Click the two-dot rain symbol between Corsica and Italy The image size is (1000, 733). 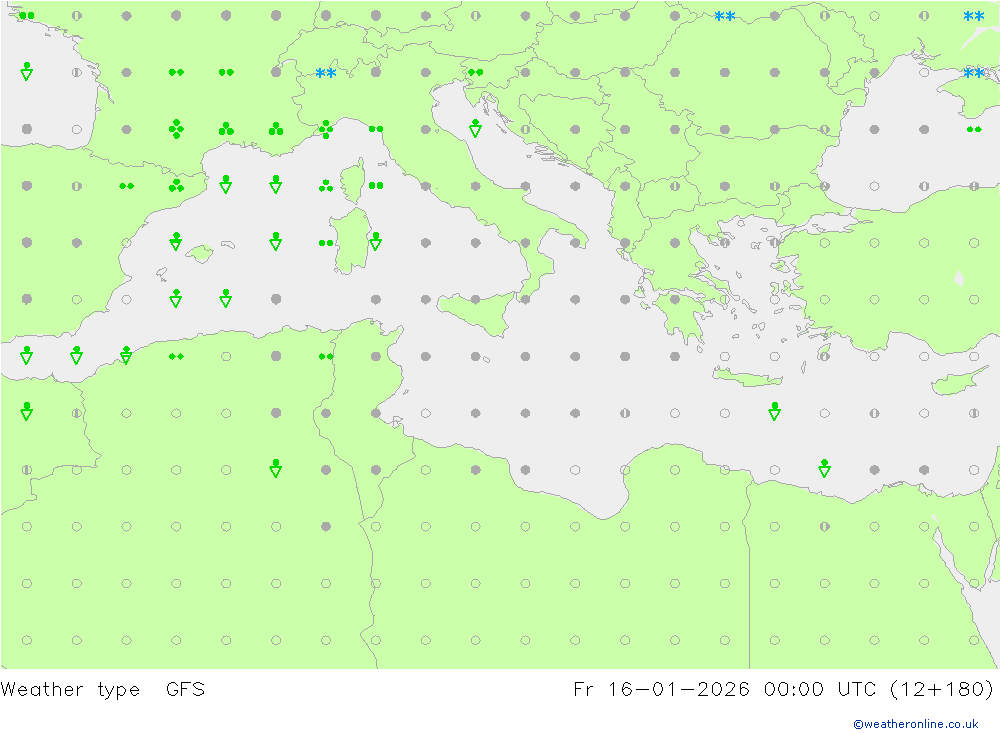[376, 186]
